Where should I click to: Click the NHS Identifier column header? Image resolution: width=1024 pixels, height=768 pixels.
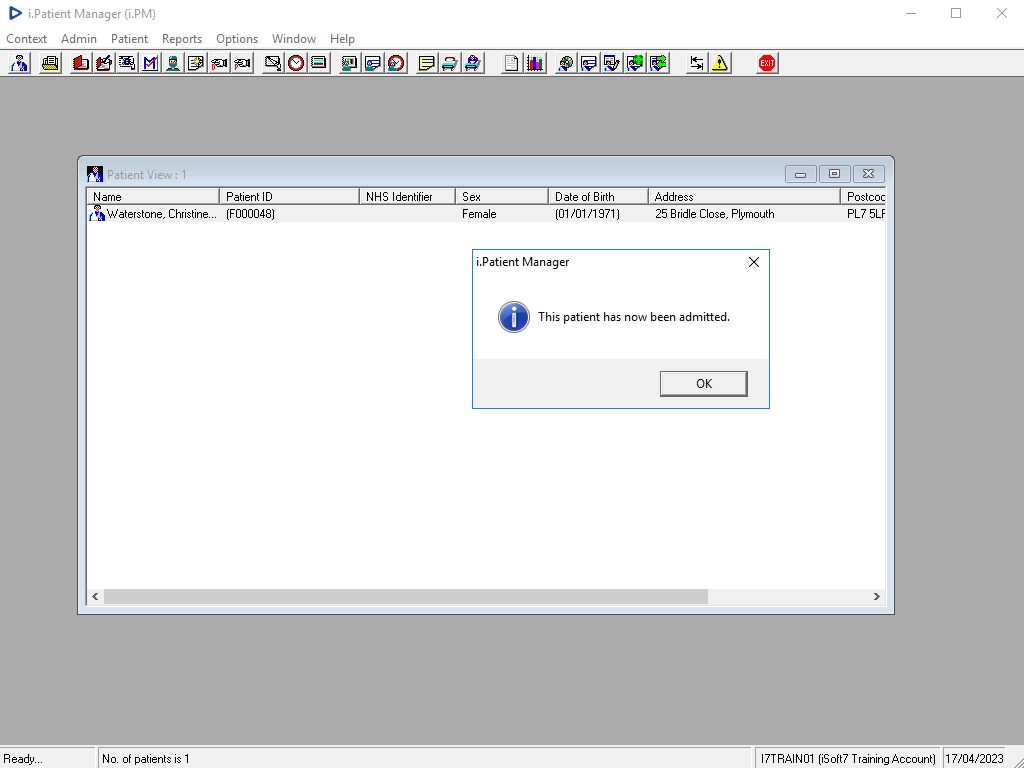pyautogui.click(x=408, y=197)
